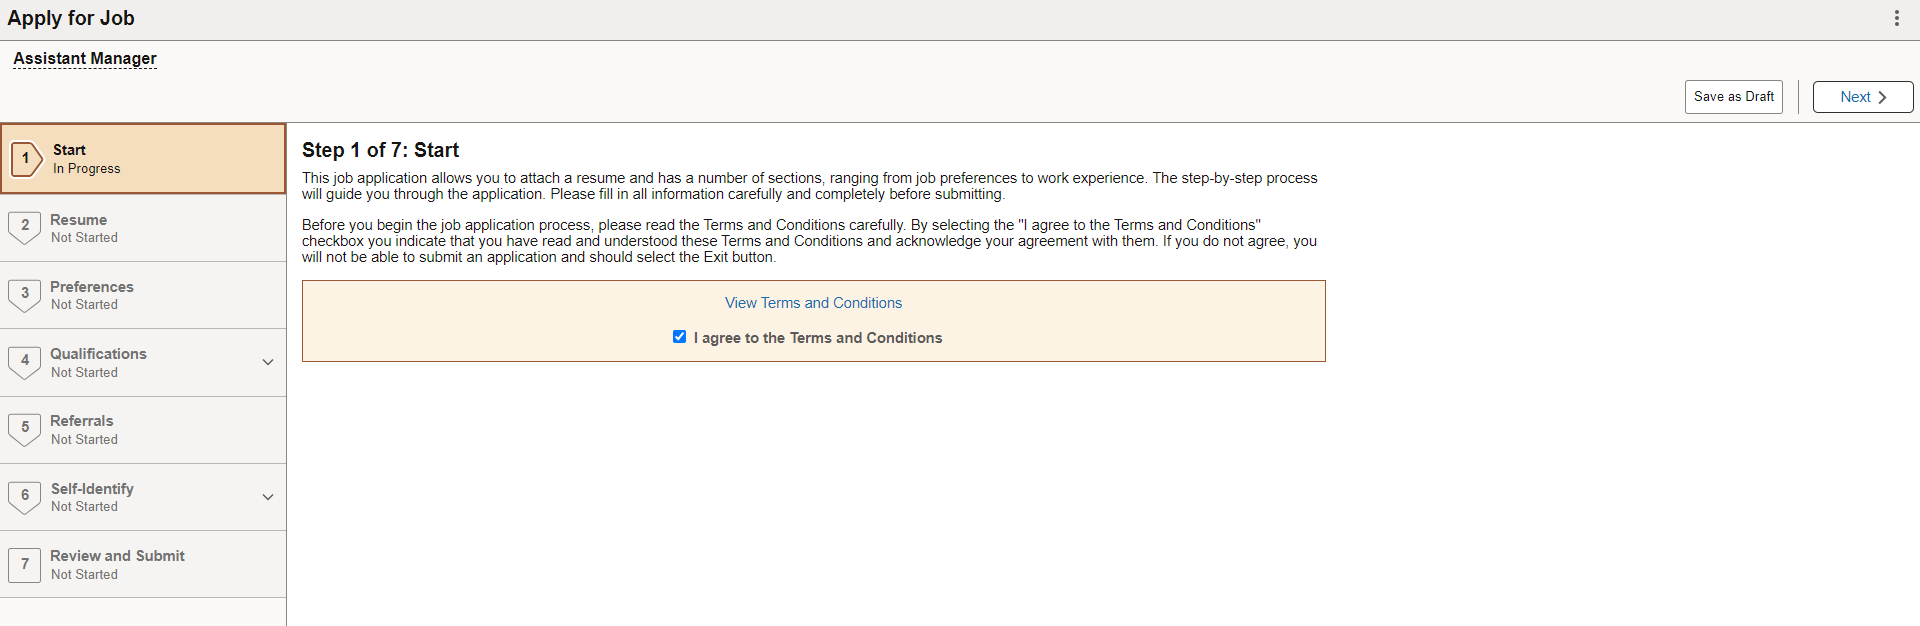The width and height of the screenshot is (1920, 626).
Task: Open the Assistant Manager job title link
Action: pyautogui.click(x=85, y=59)
